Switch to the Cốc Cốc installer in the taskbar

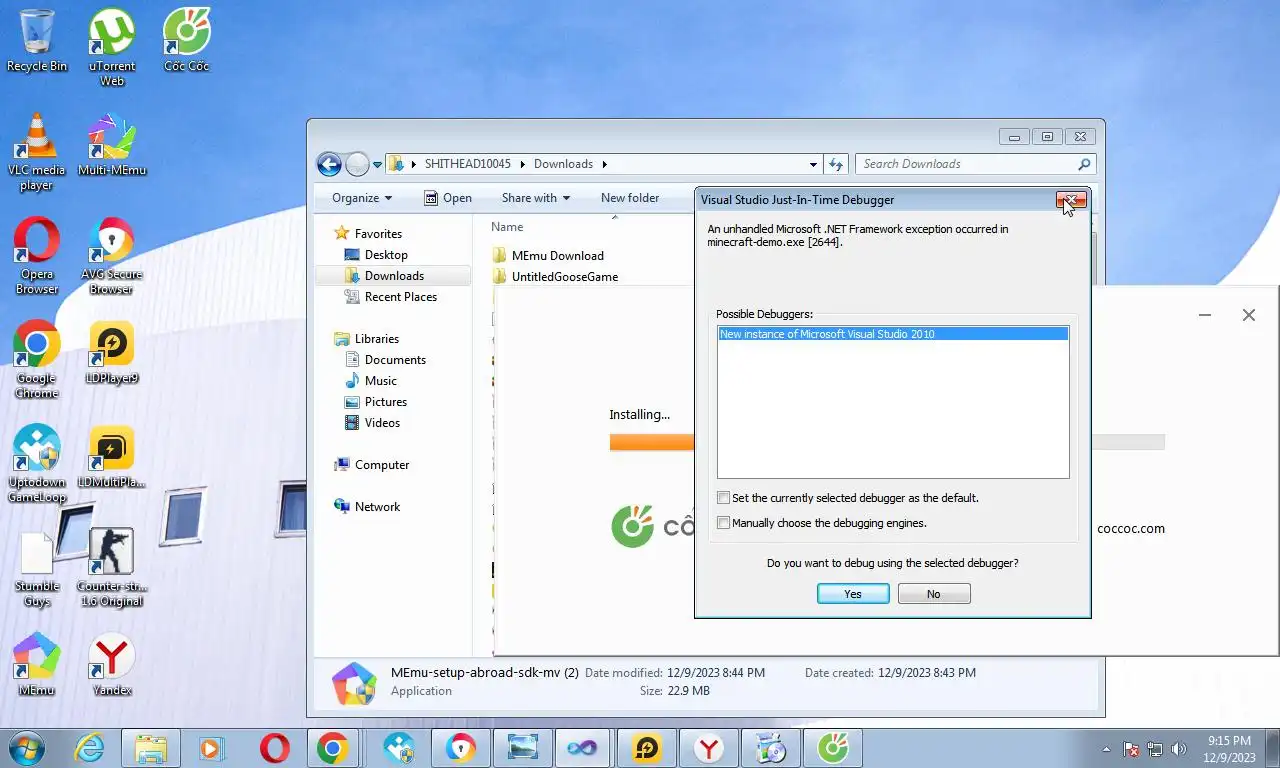coord(833,748)
